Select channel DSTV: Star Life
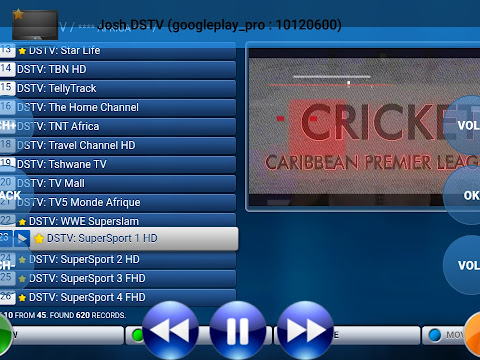Screen dimensions: 480x360 [x=118, y=51]
